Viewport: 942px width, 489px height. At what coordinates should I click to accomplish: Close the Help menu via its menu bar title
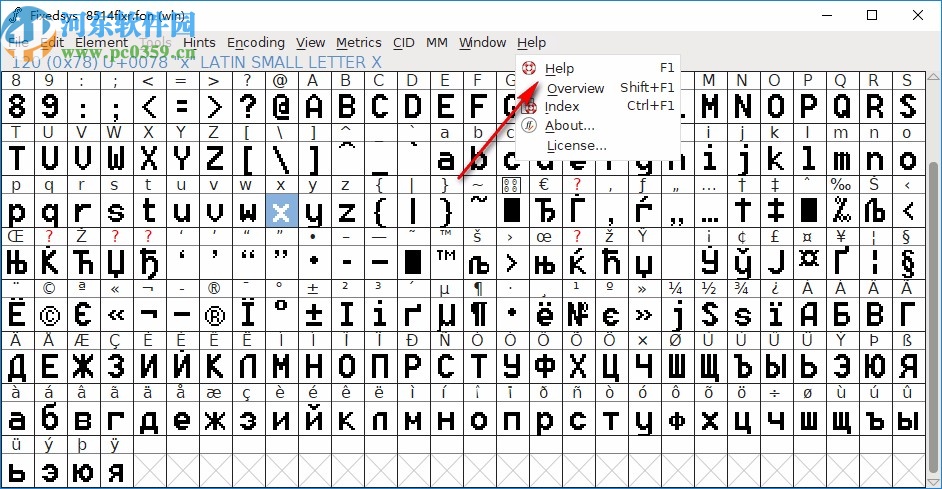point(531,43)
